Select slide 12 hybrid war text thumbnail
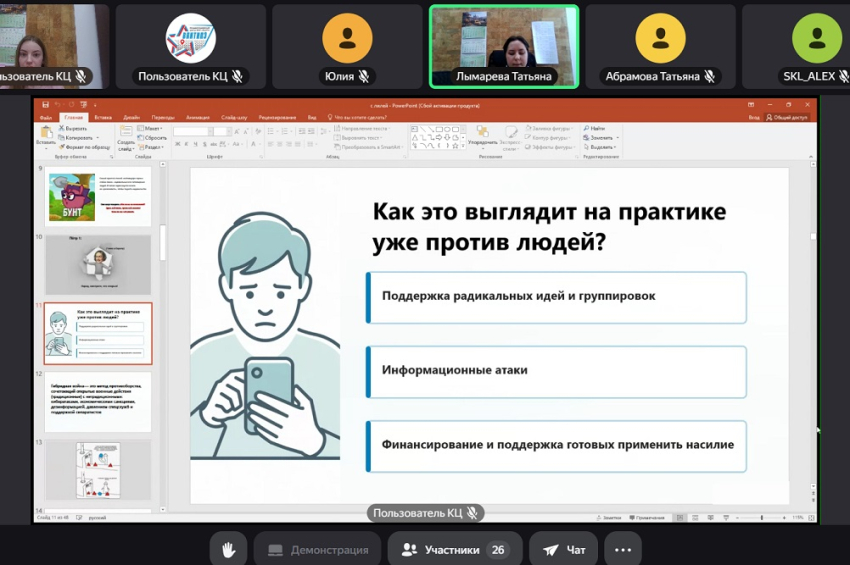This screenshot has width=850, height=565. click(x=98, y=401)
